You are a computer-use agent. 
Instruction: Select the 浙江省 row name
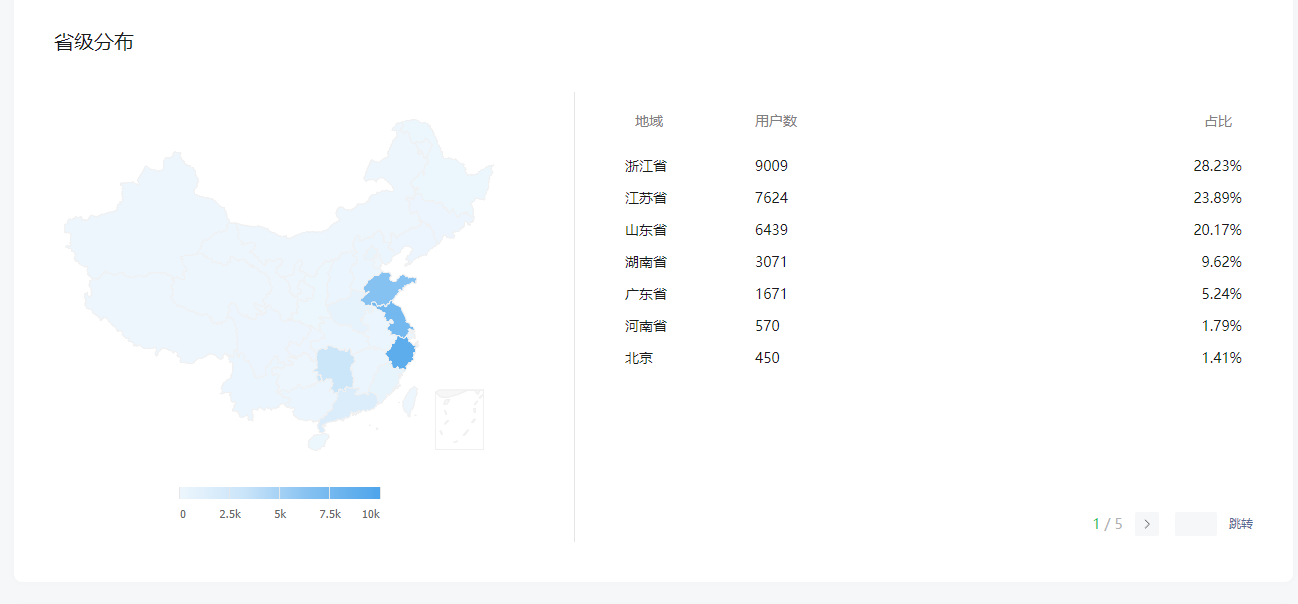646,166
